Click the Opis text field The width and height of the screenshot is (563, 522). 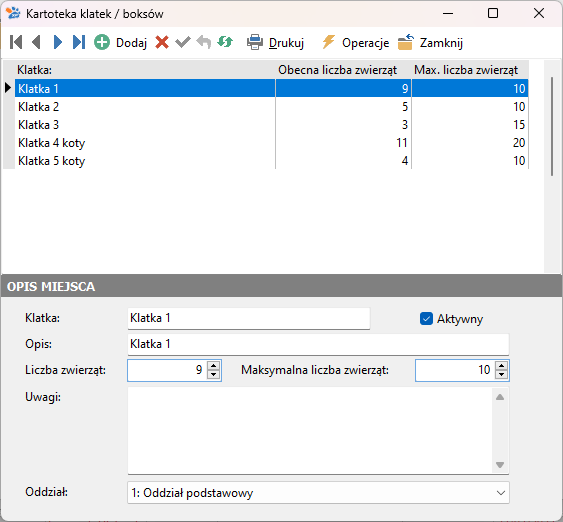click(x=318, y=344)
